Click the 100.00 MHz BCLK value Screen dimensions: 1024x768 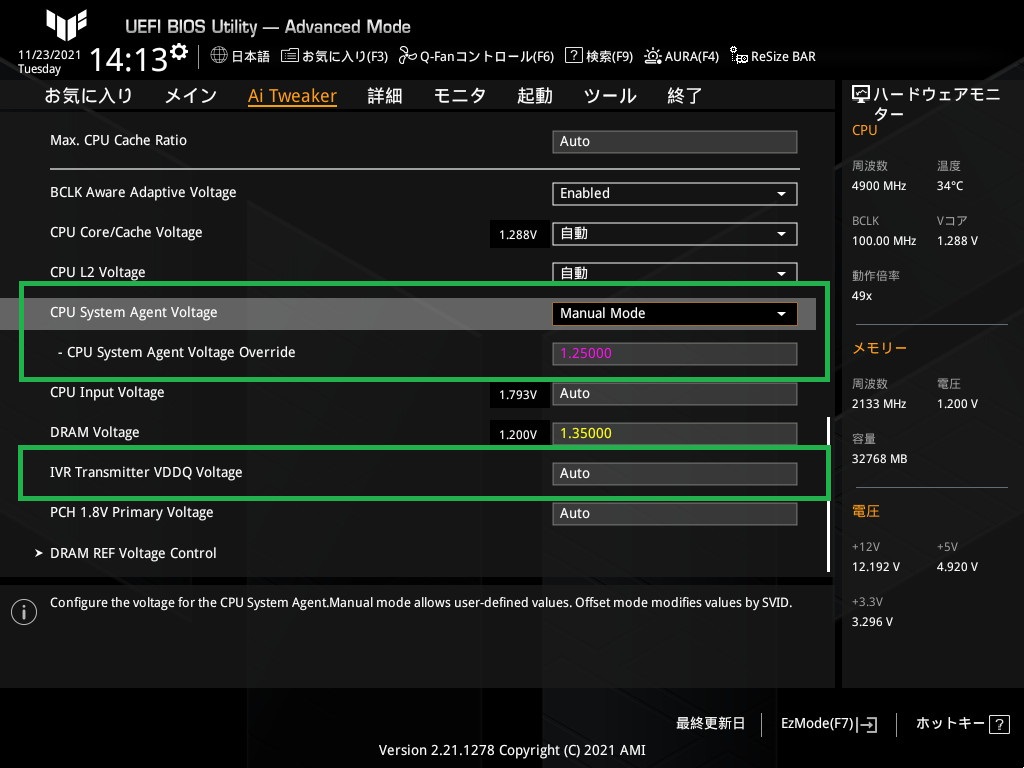tap(884, 241)
